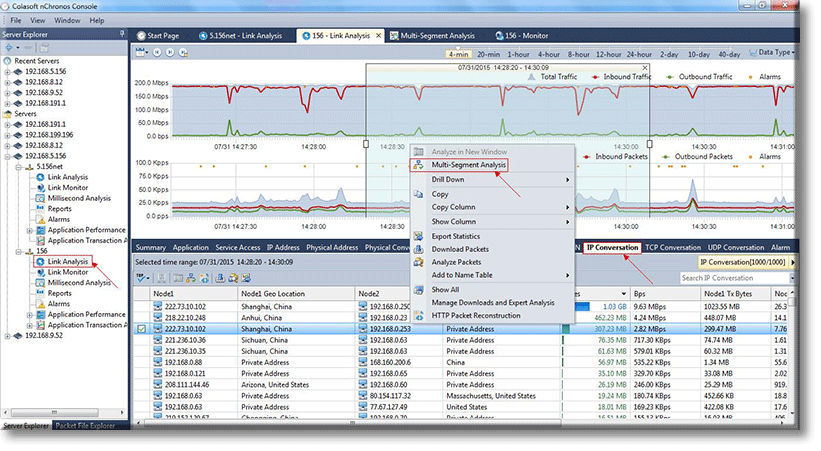Viewport: 821px width, 451px height.
Task: Click the Millisecond Analysis icon under 156
Action: click(x=40, y=283)
